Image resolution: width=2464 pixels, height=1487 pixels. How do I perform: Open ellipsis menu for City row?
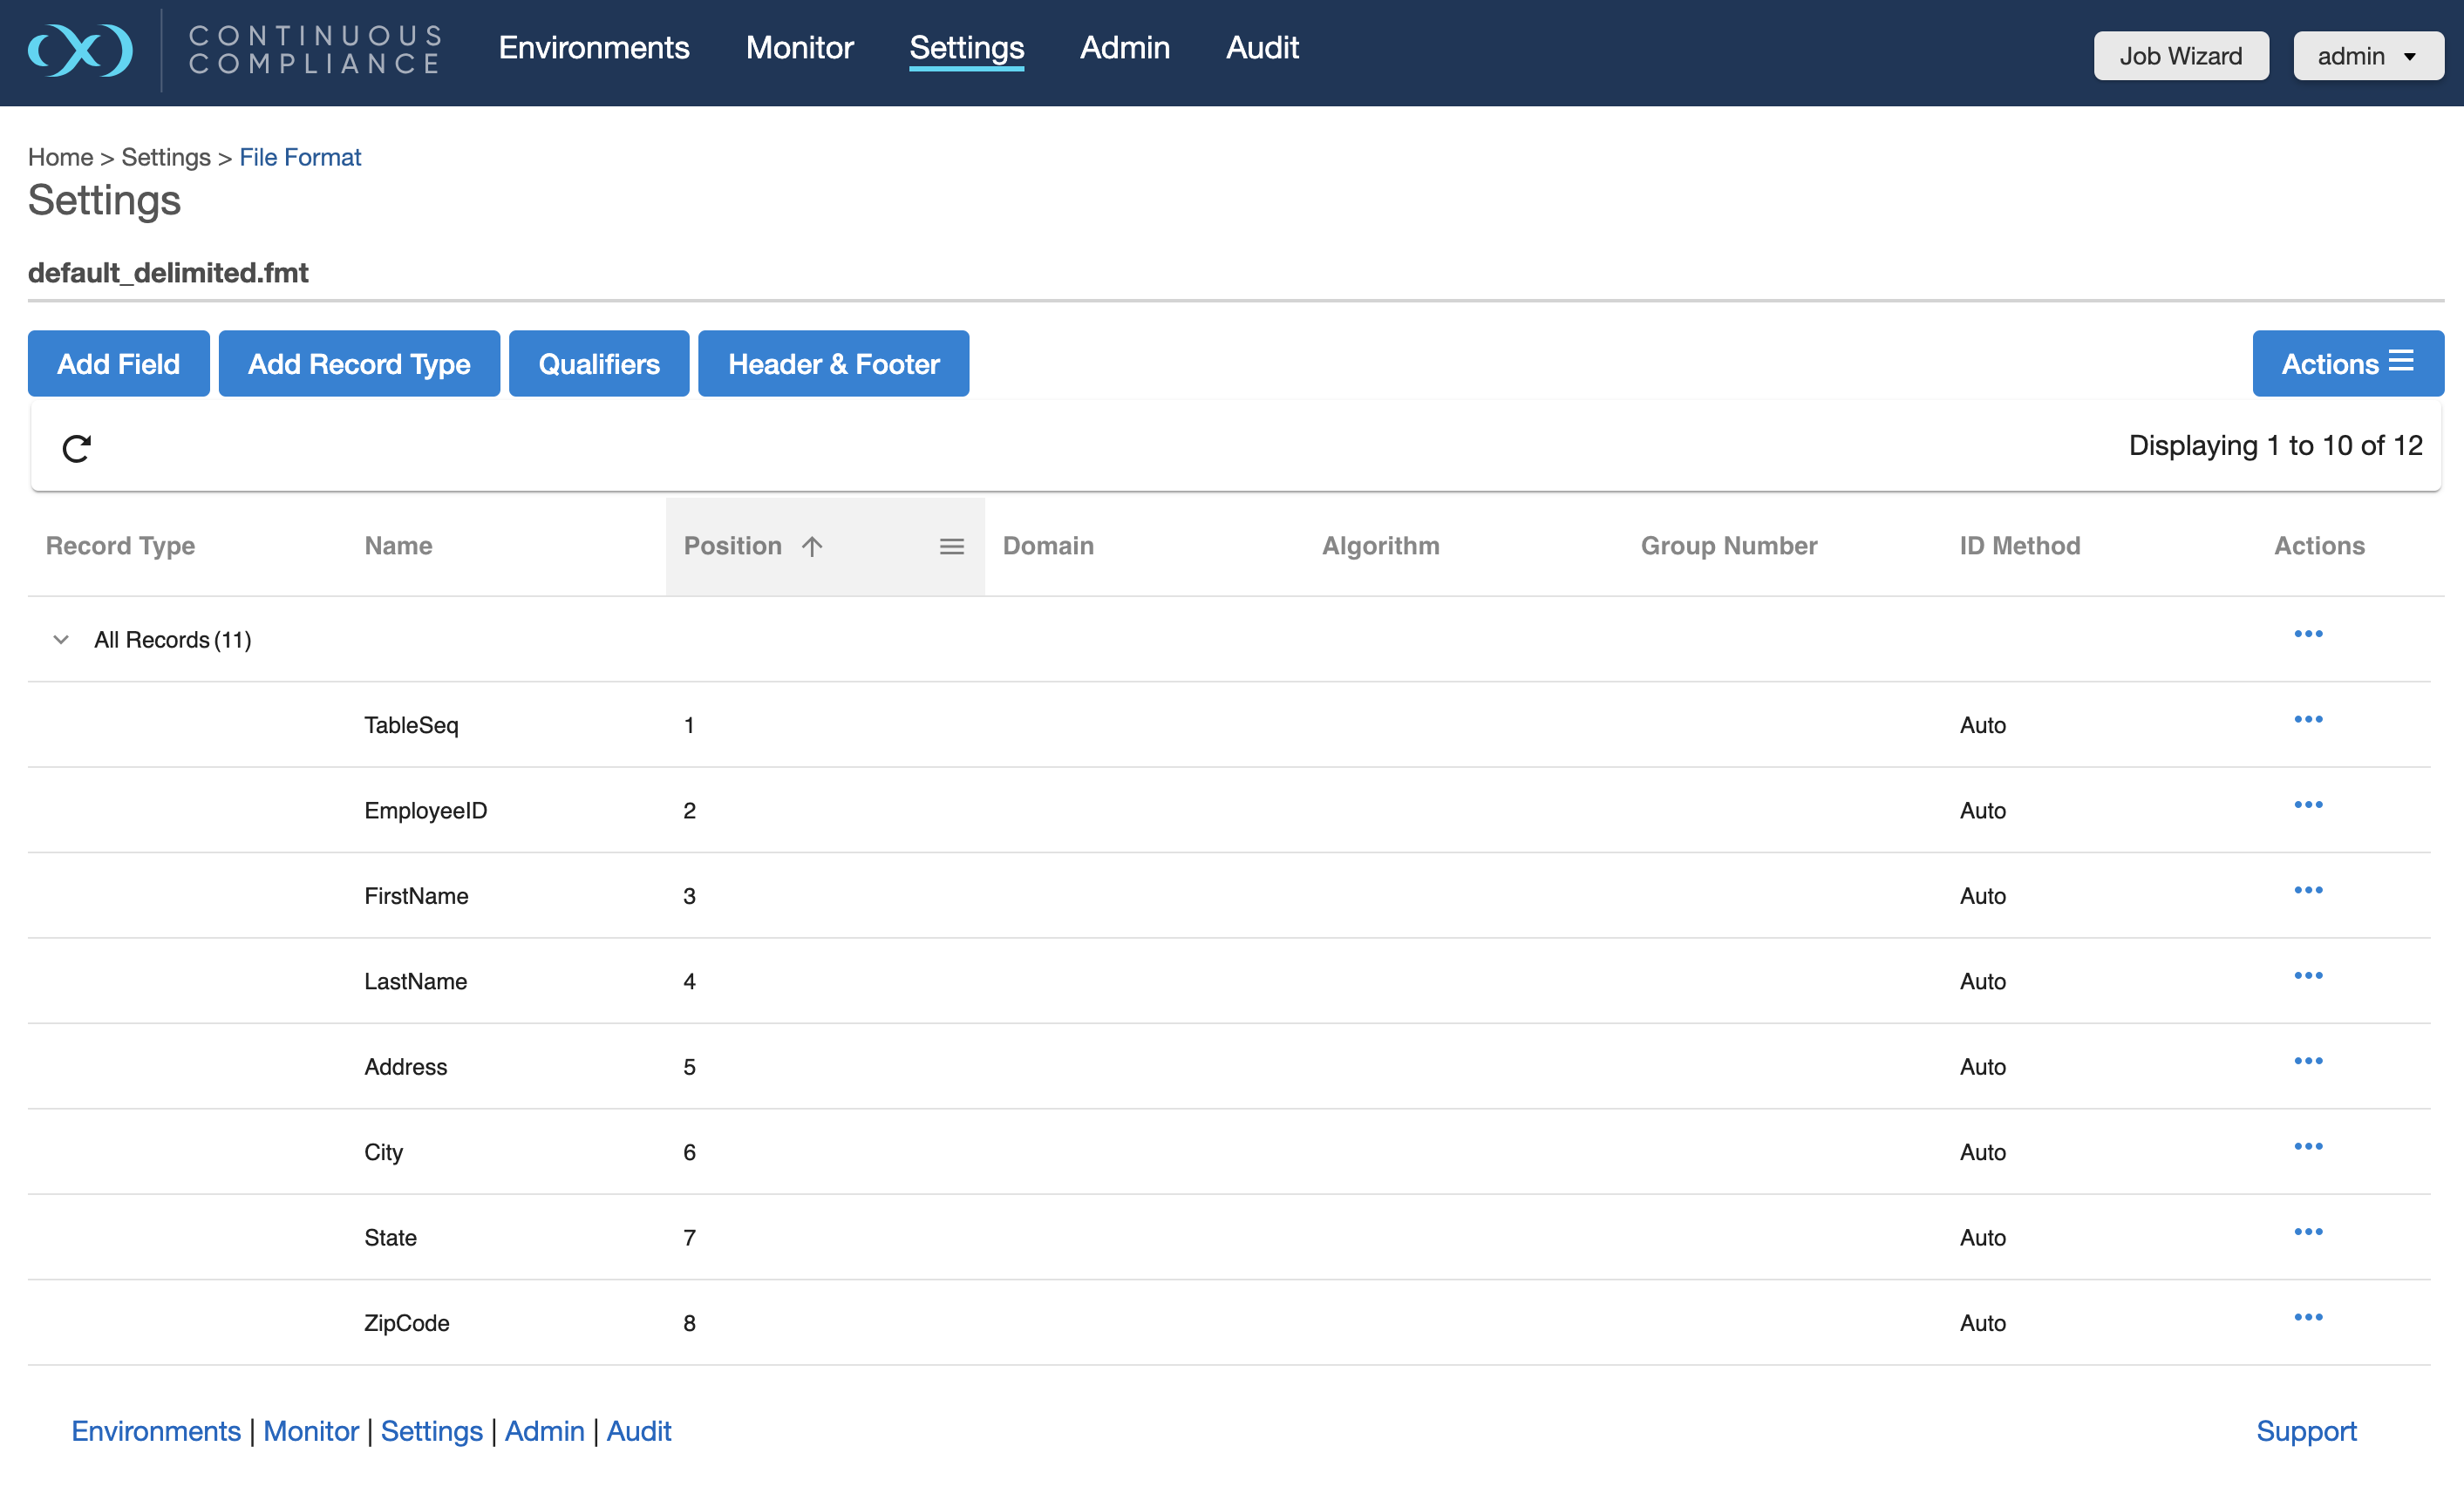coord(2307,1146)
